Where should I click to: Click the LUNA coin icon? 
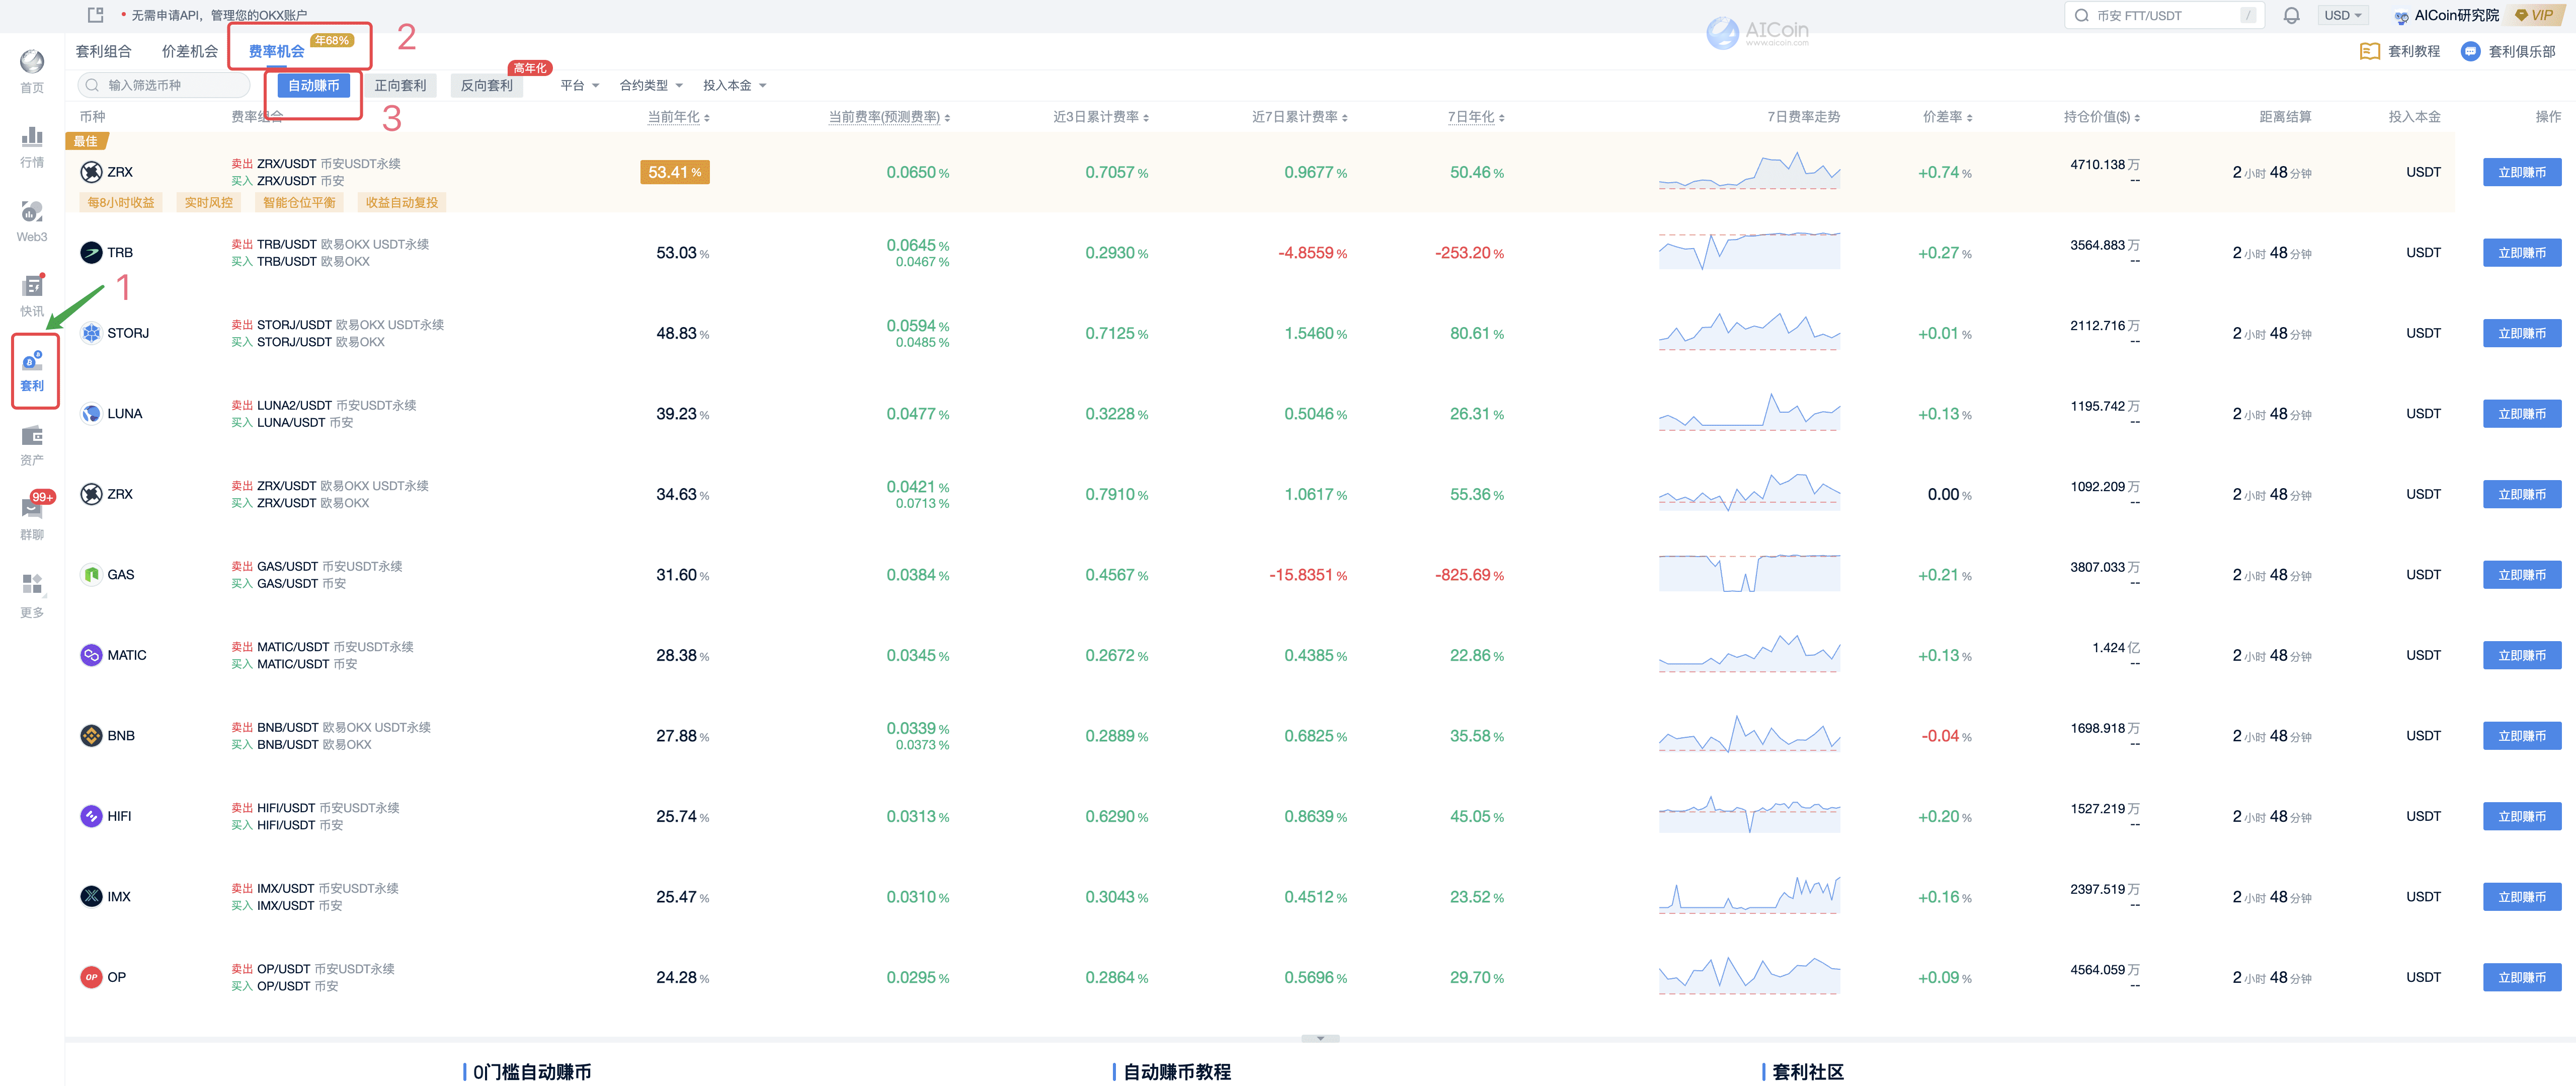91,413
